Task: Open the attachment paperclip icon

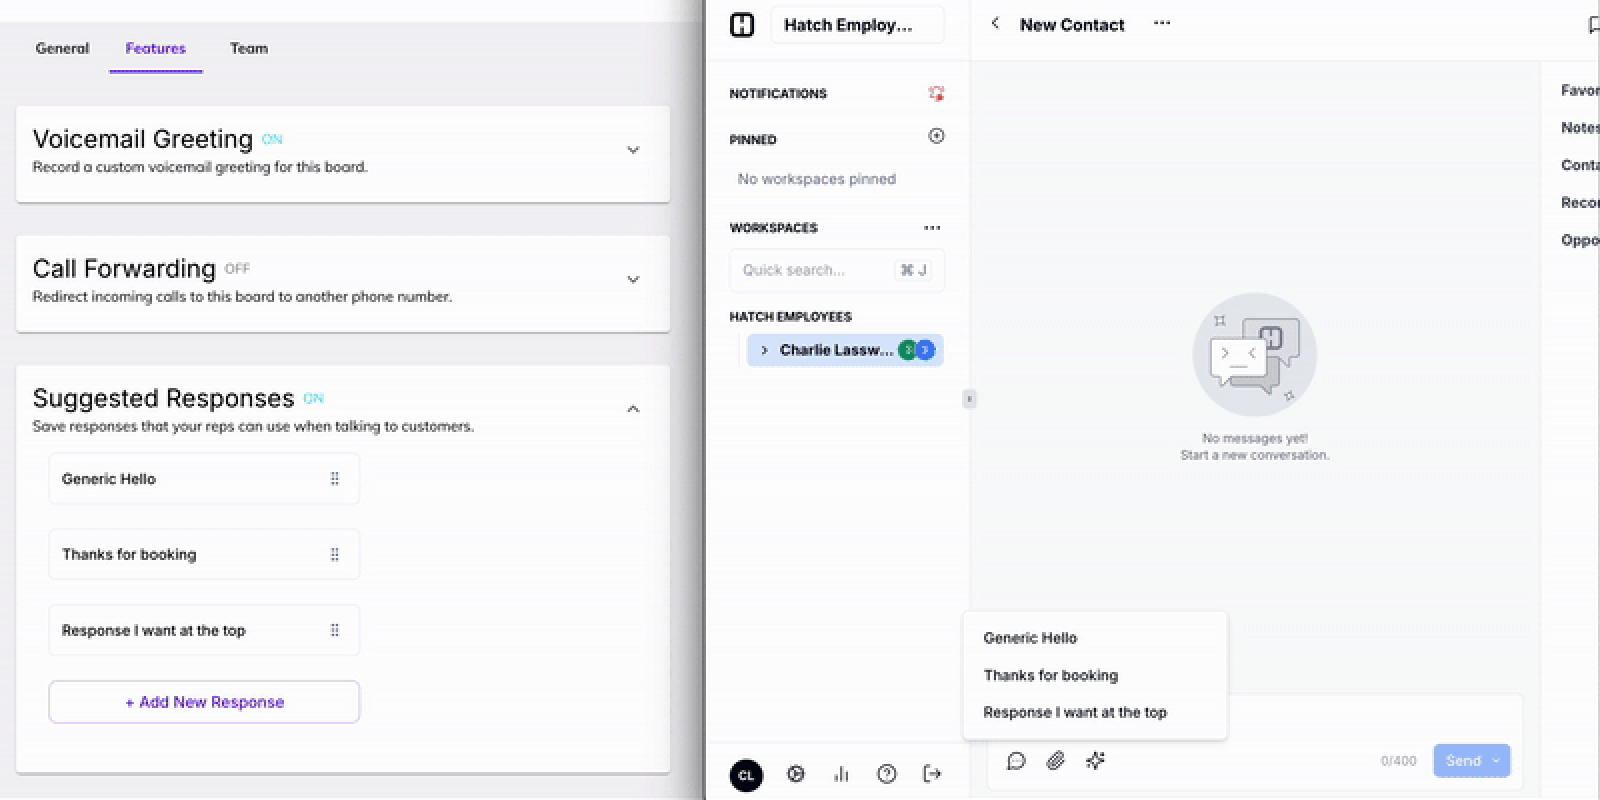Action: click(x=1055, y=761)
